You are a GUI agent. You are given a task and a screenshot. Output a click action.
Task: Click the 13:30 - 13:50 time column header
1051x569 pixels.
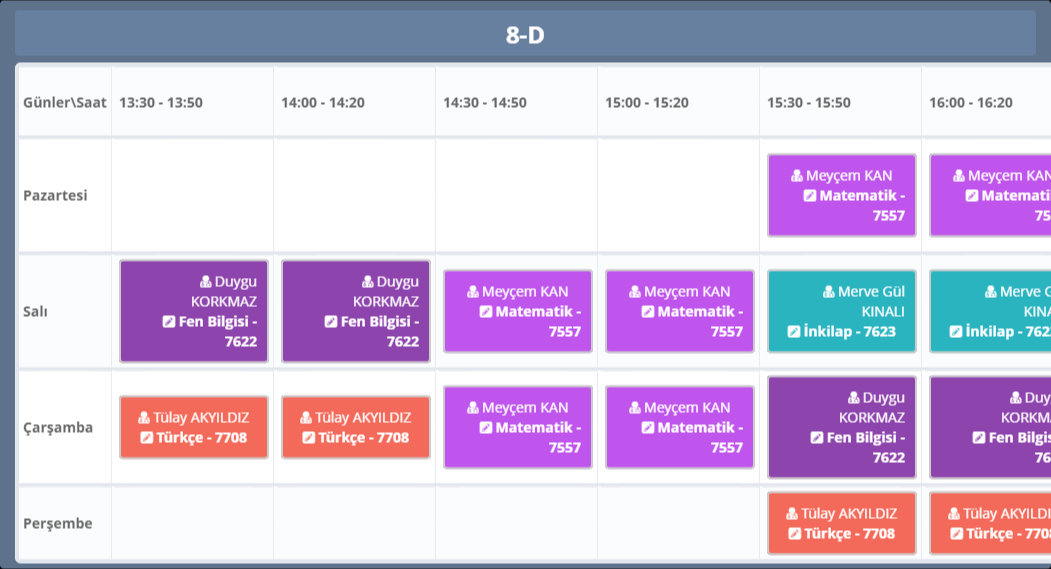click(161, 102)
